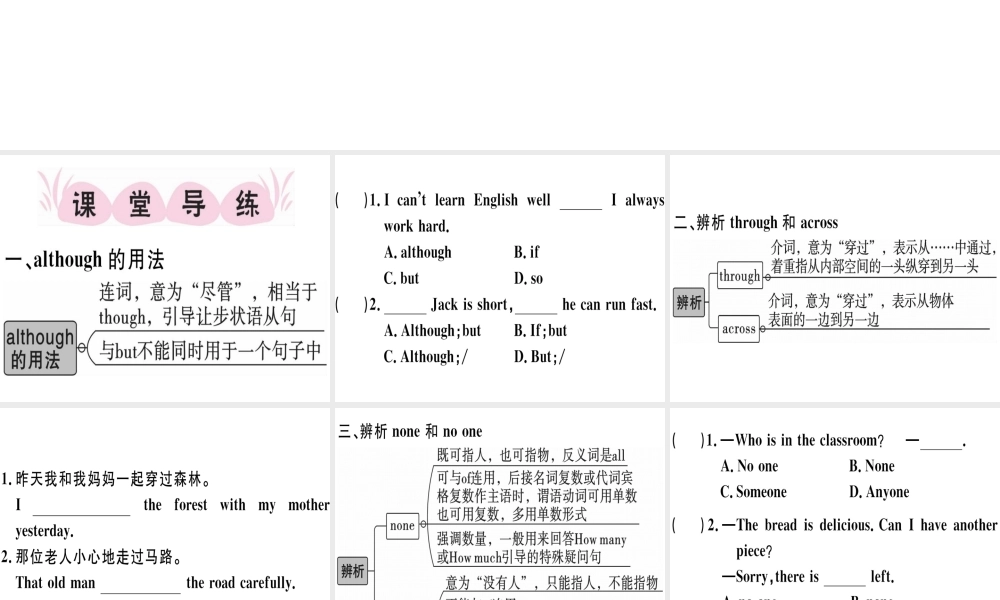Choose option 'C. Someone'

point(753,492)
